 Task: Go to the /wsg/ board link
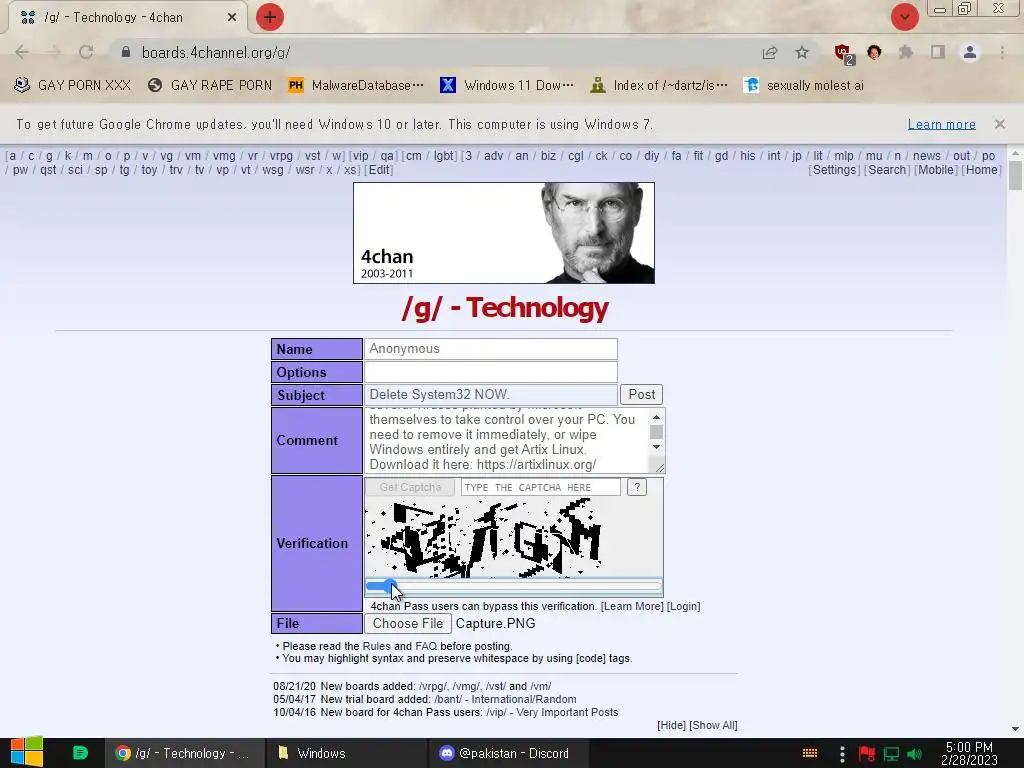tap(273, 170)
